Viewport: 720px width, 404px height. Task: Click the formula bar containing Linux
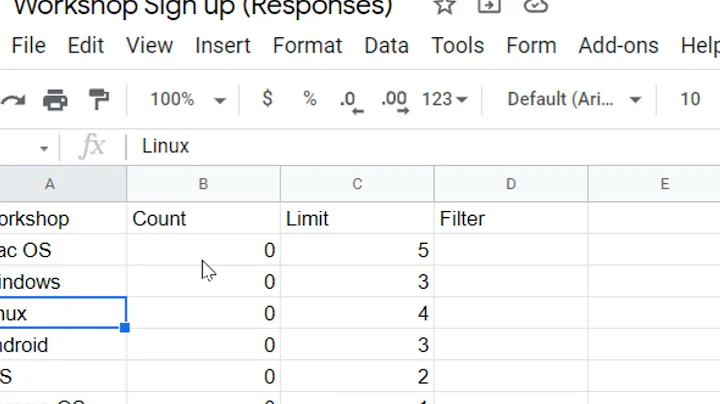[400, 146]
